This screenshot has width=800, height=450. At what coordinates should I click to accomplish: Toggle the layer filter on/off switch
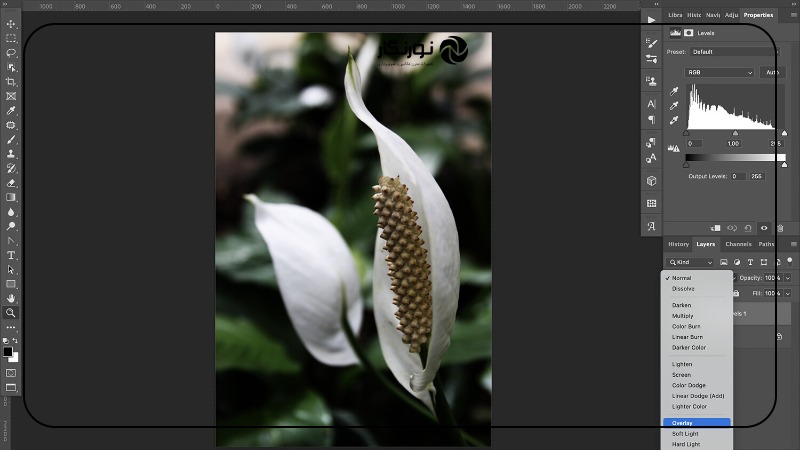click(x=789, y=260)
